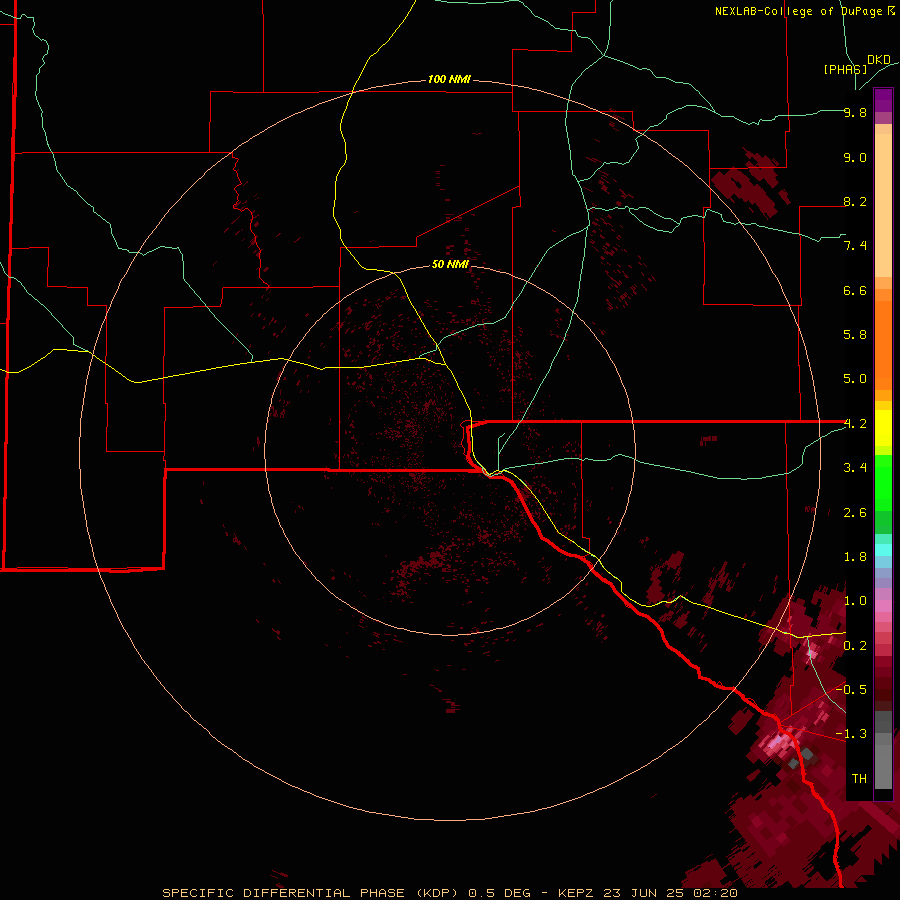Click the 7.4 value on the color scale
900x900 pixels.
pyautogui.click(x=855, y=246)
